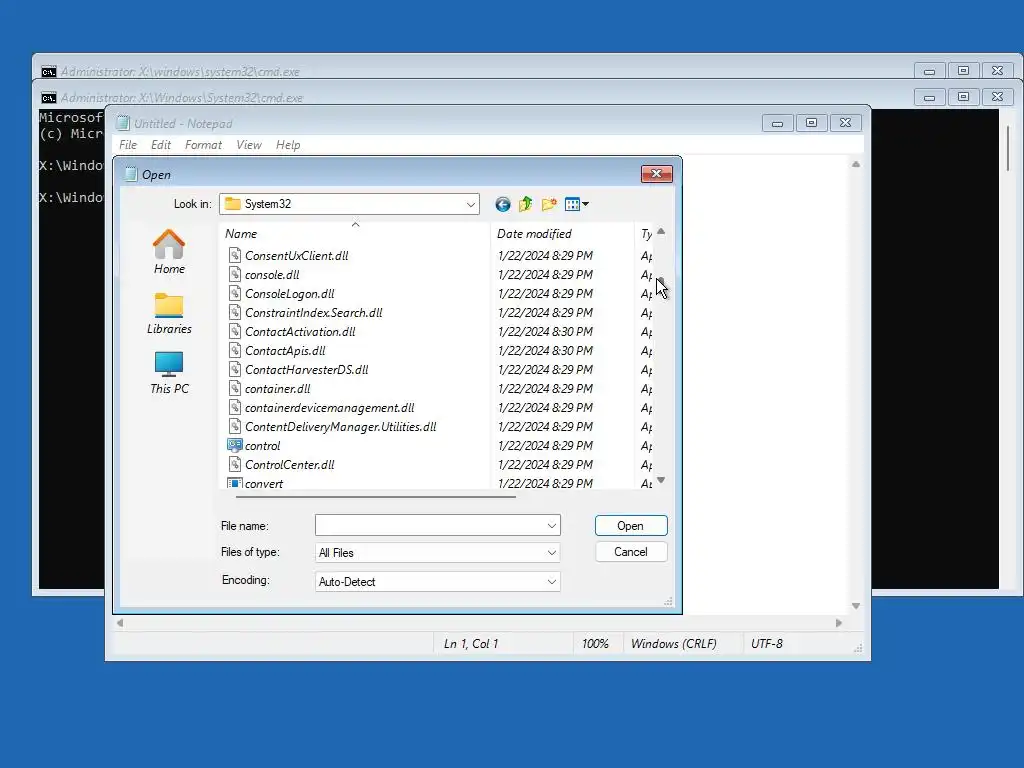Go to Libraries in the places bar
The height and width of the screenshot is (768, 1024).
[169, 313]
